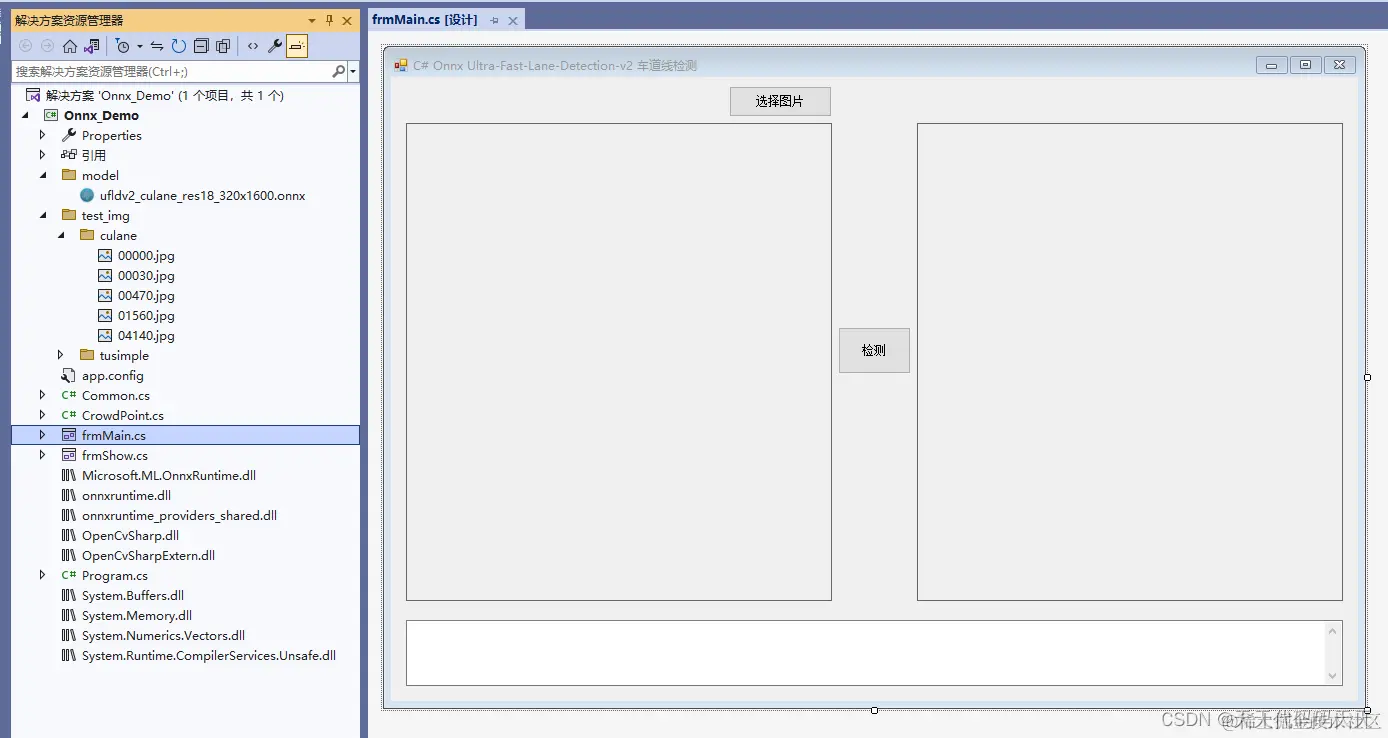Image resolution: width=1388 pixels, height=738 pixels.
Task: Expand the frmMain.cs node
Action: (x=42, y=435)
